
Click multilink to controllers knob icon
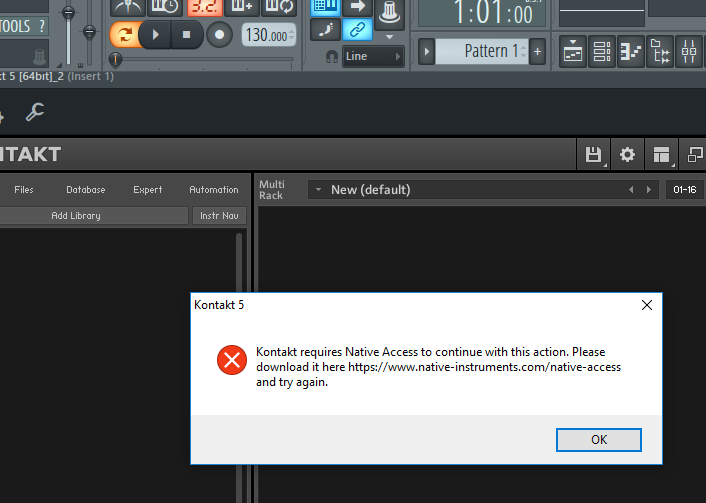[x=389, y=14]
